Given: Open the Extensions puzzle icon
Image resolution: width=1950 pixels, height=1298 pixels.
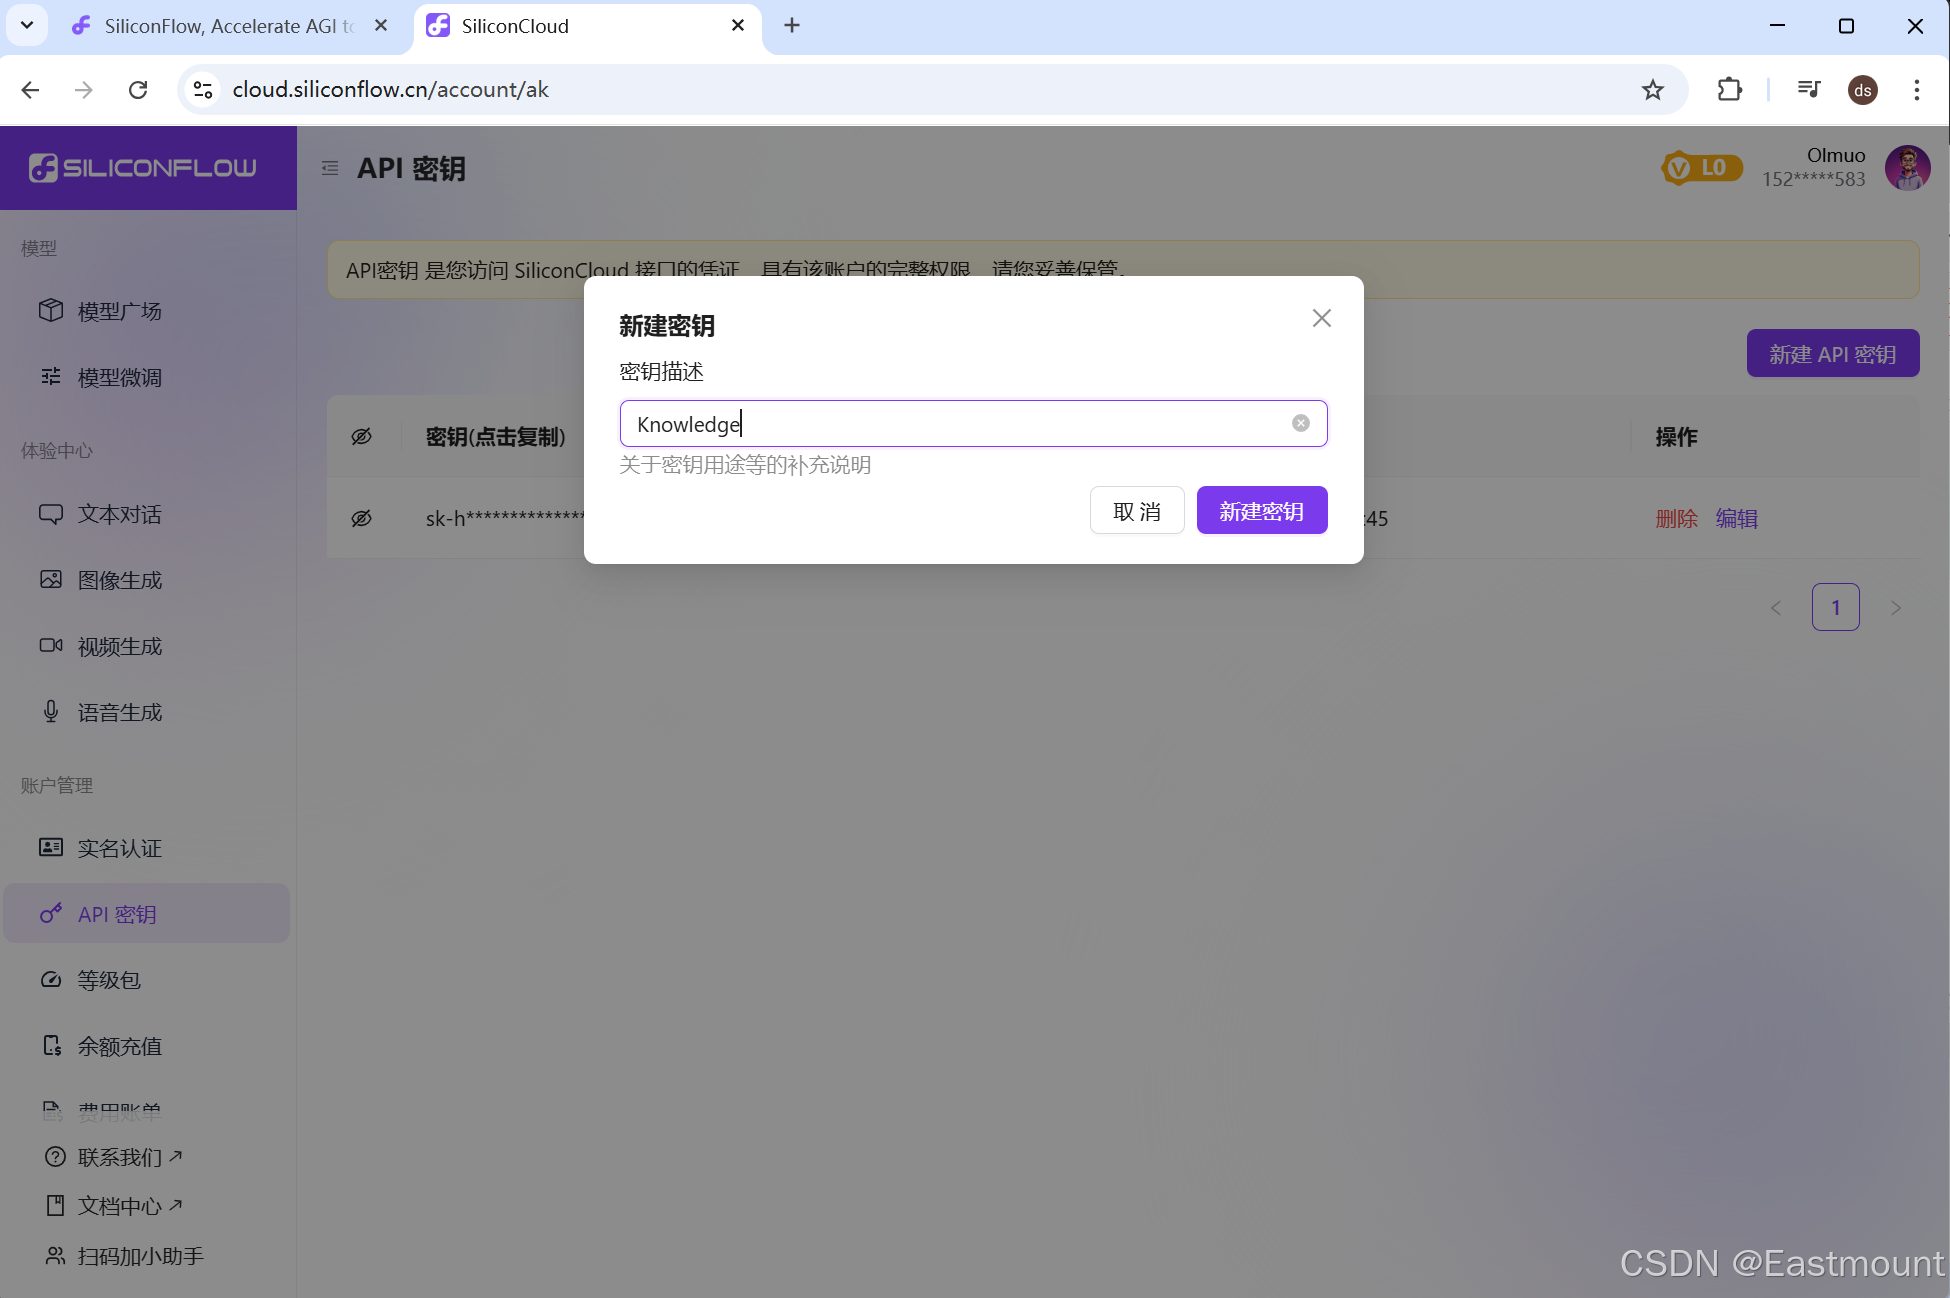Looking at the screenshot, I should tap(1729, 90).
